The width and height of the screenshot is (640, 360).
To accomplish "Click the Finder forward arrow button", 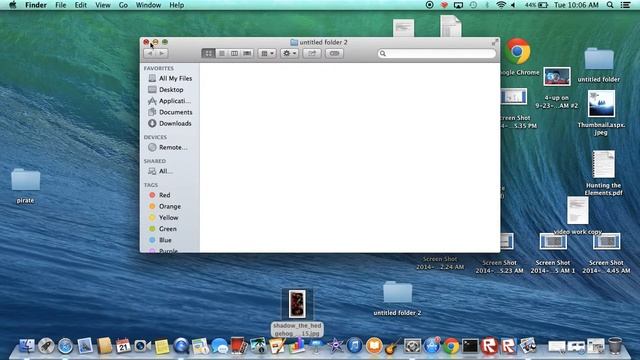I will [162, 53].
